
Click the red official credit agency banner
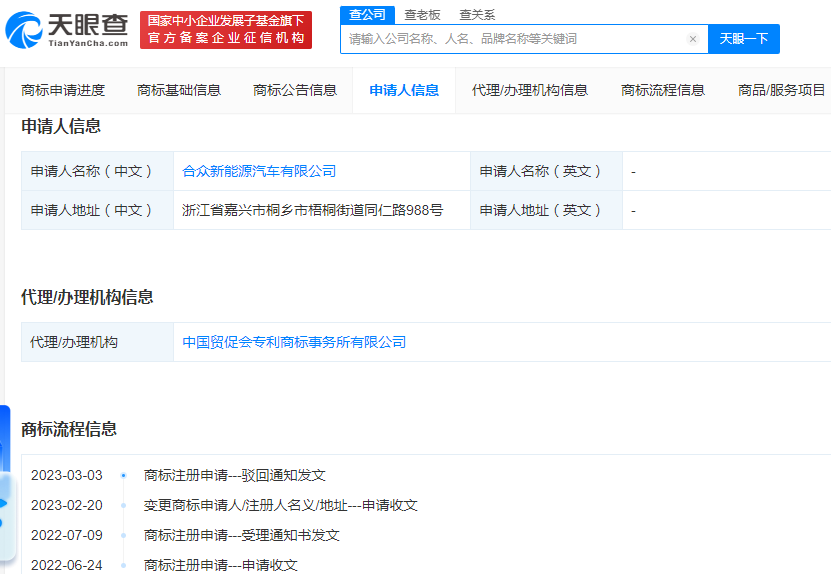(x=225, y=30)
